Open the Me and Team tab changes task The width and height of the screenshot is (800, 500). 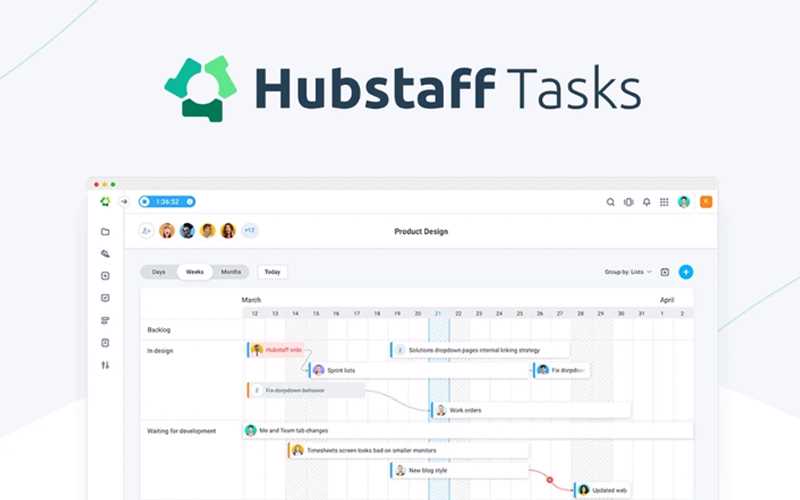pos(468,431)
